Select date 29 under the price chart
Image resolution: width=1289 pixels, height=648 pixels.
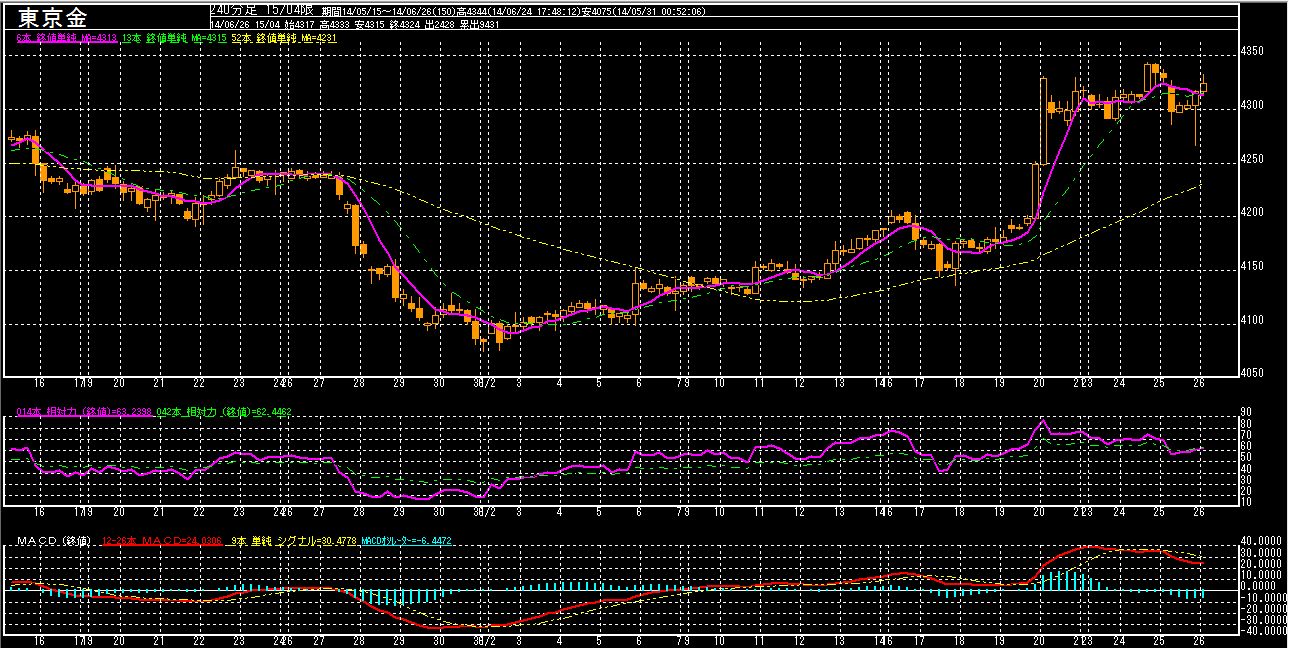(x=398, y=384)
